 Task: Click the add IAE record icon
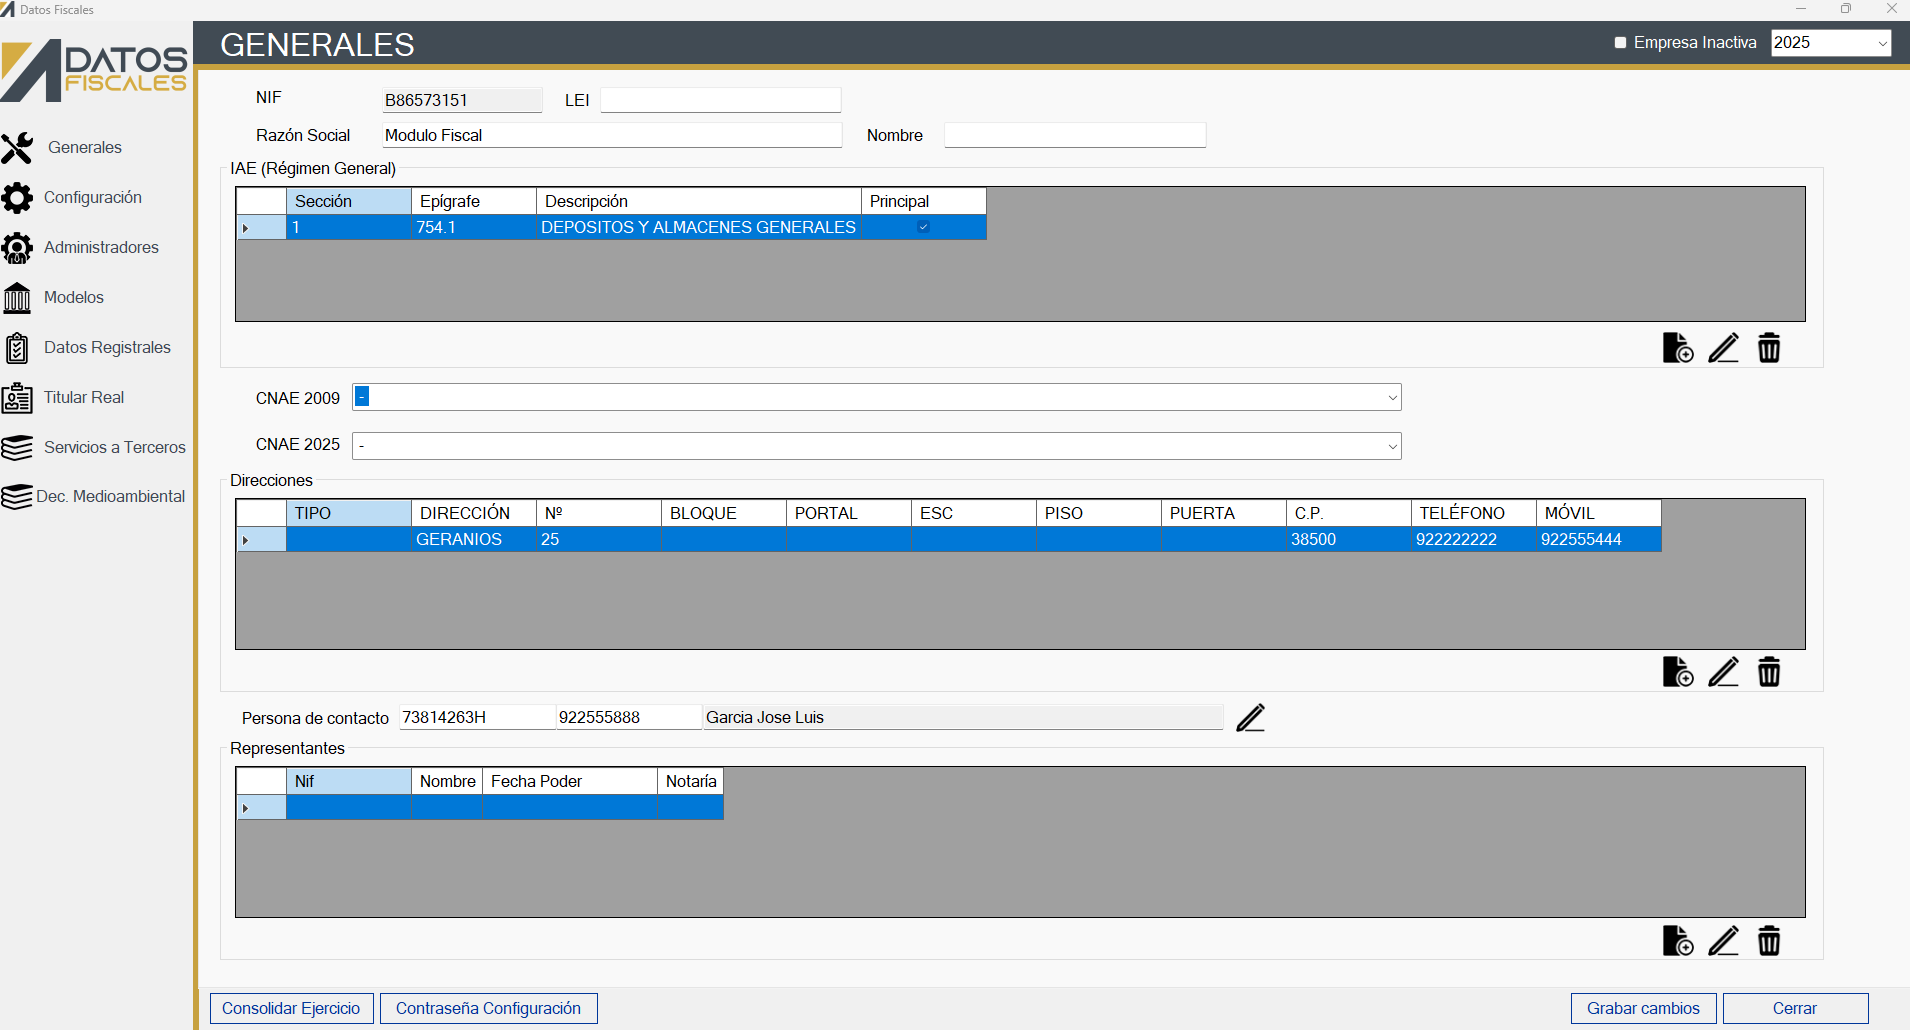tap(1677, 348)
